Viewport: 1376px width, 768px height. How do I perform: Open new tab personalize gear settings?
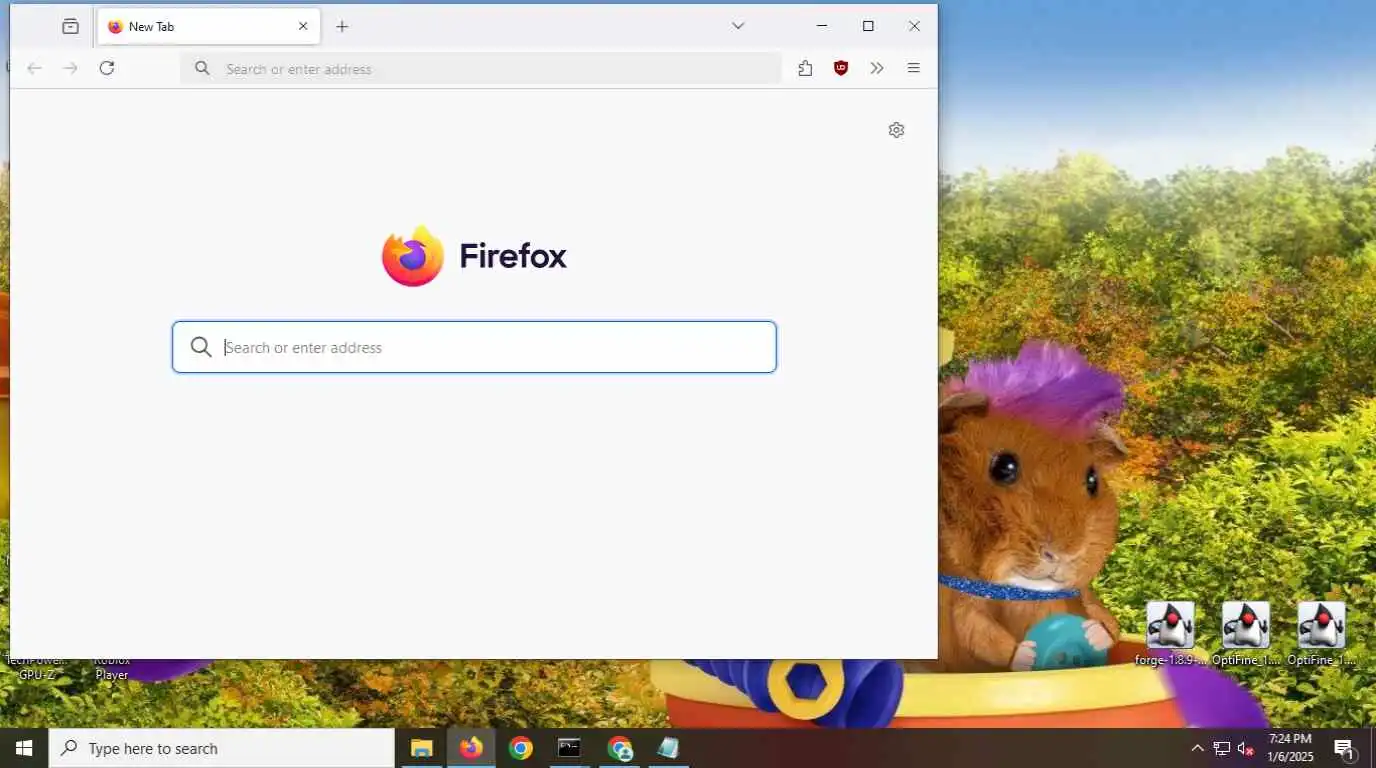[x=896, y=130]
